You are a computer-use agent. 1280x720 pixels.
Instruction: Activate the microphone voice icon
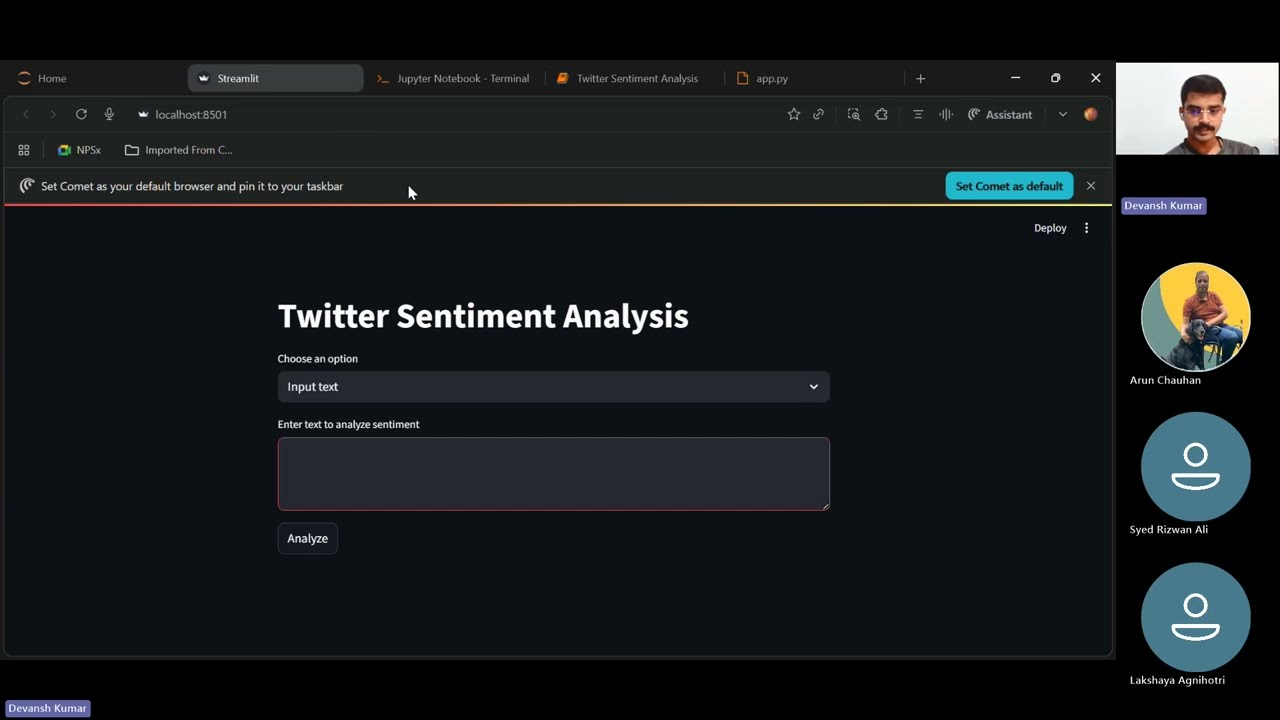109,114
